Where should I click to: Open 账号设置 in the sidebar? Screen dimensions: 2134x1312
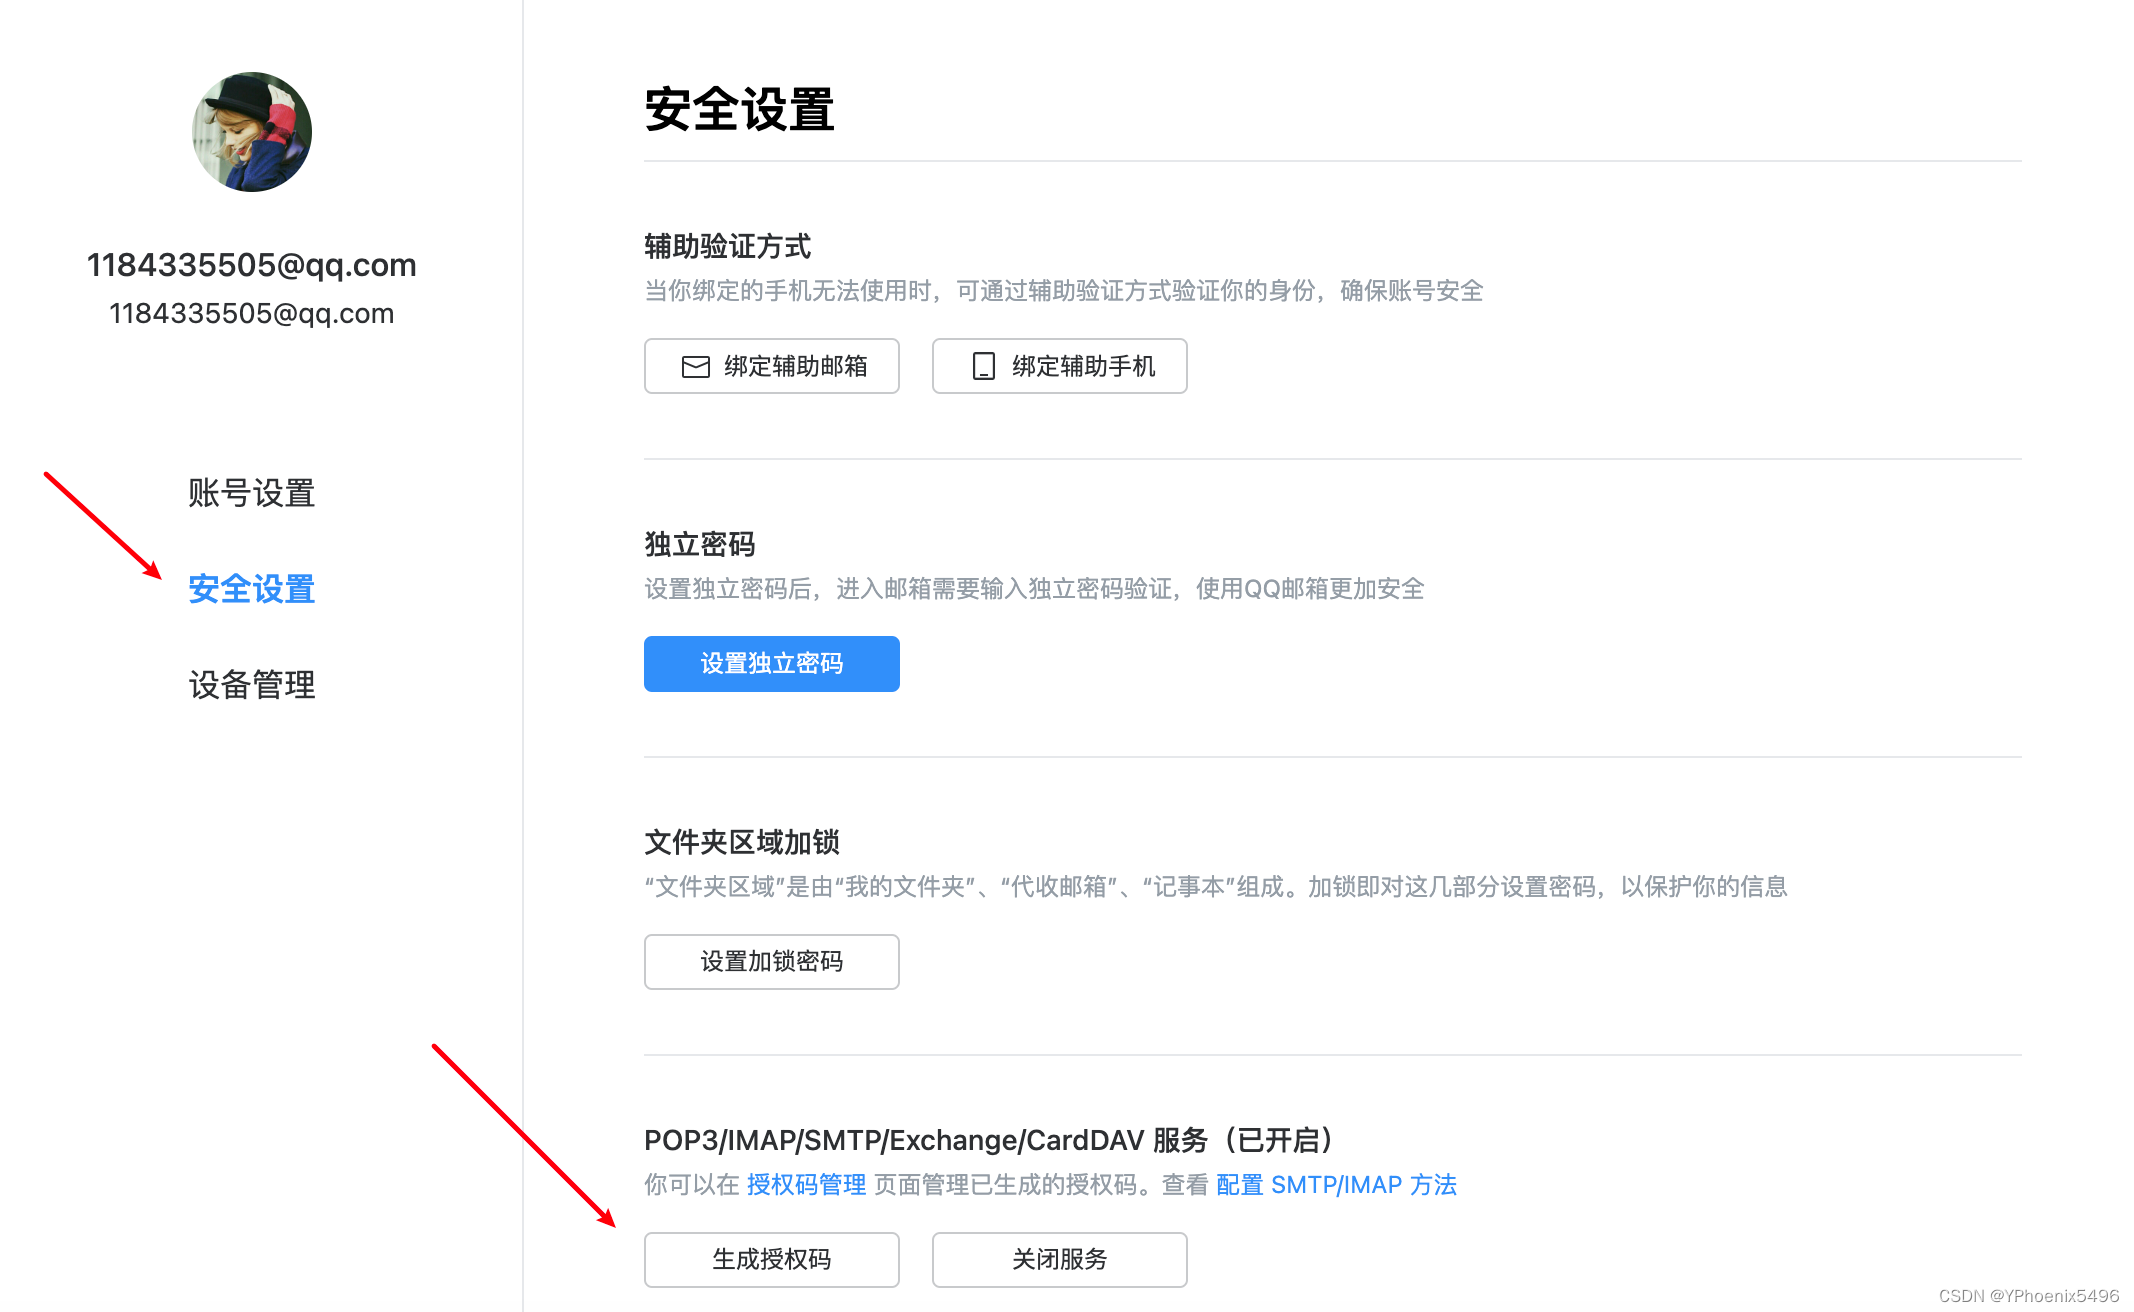click(x=252, y=493)
